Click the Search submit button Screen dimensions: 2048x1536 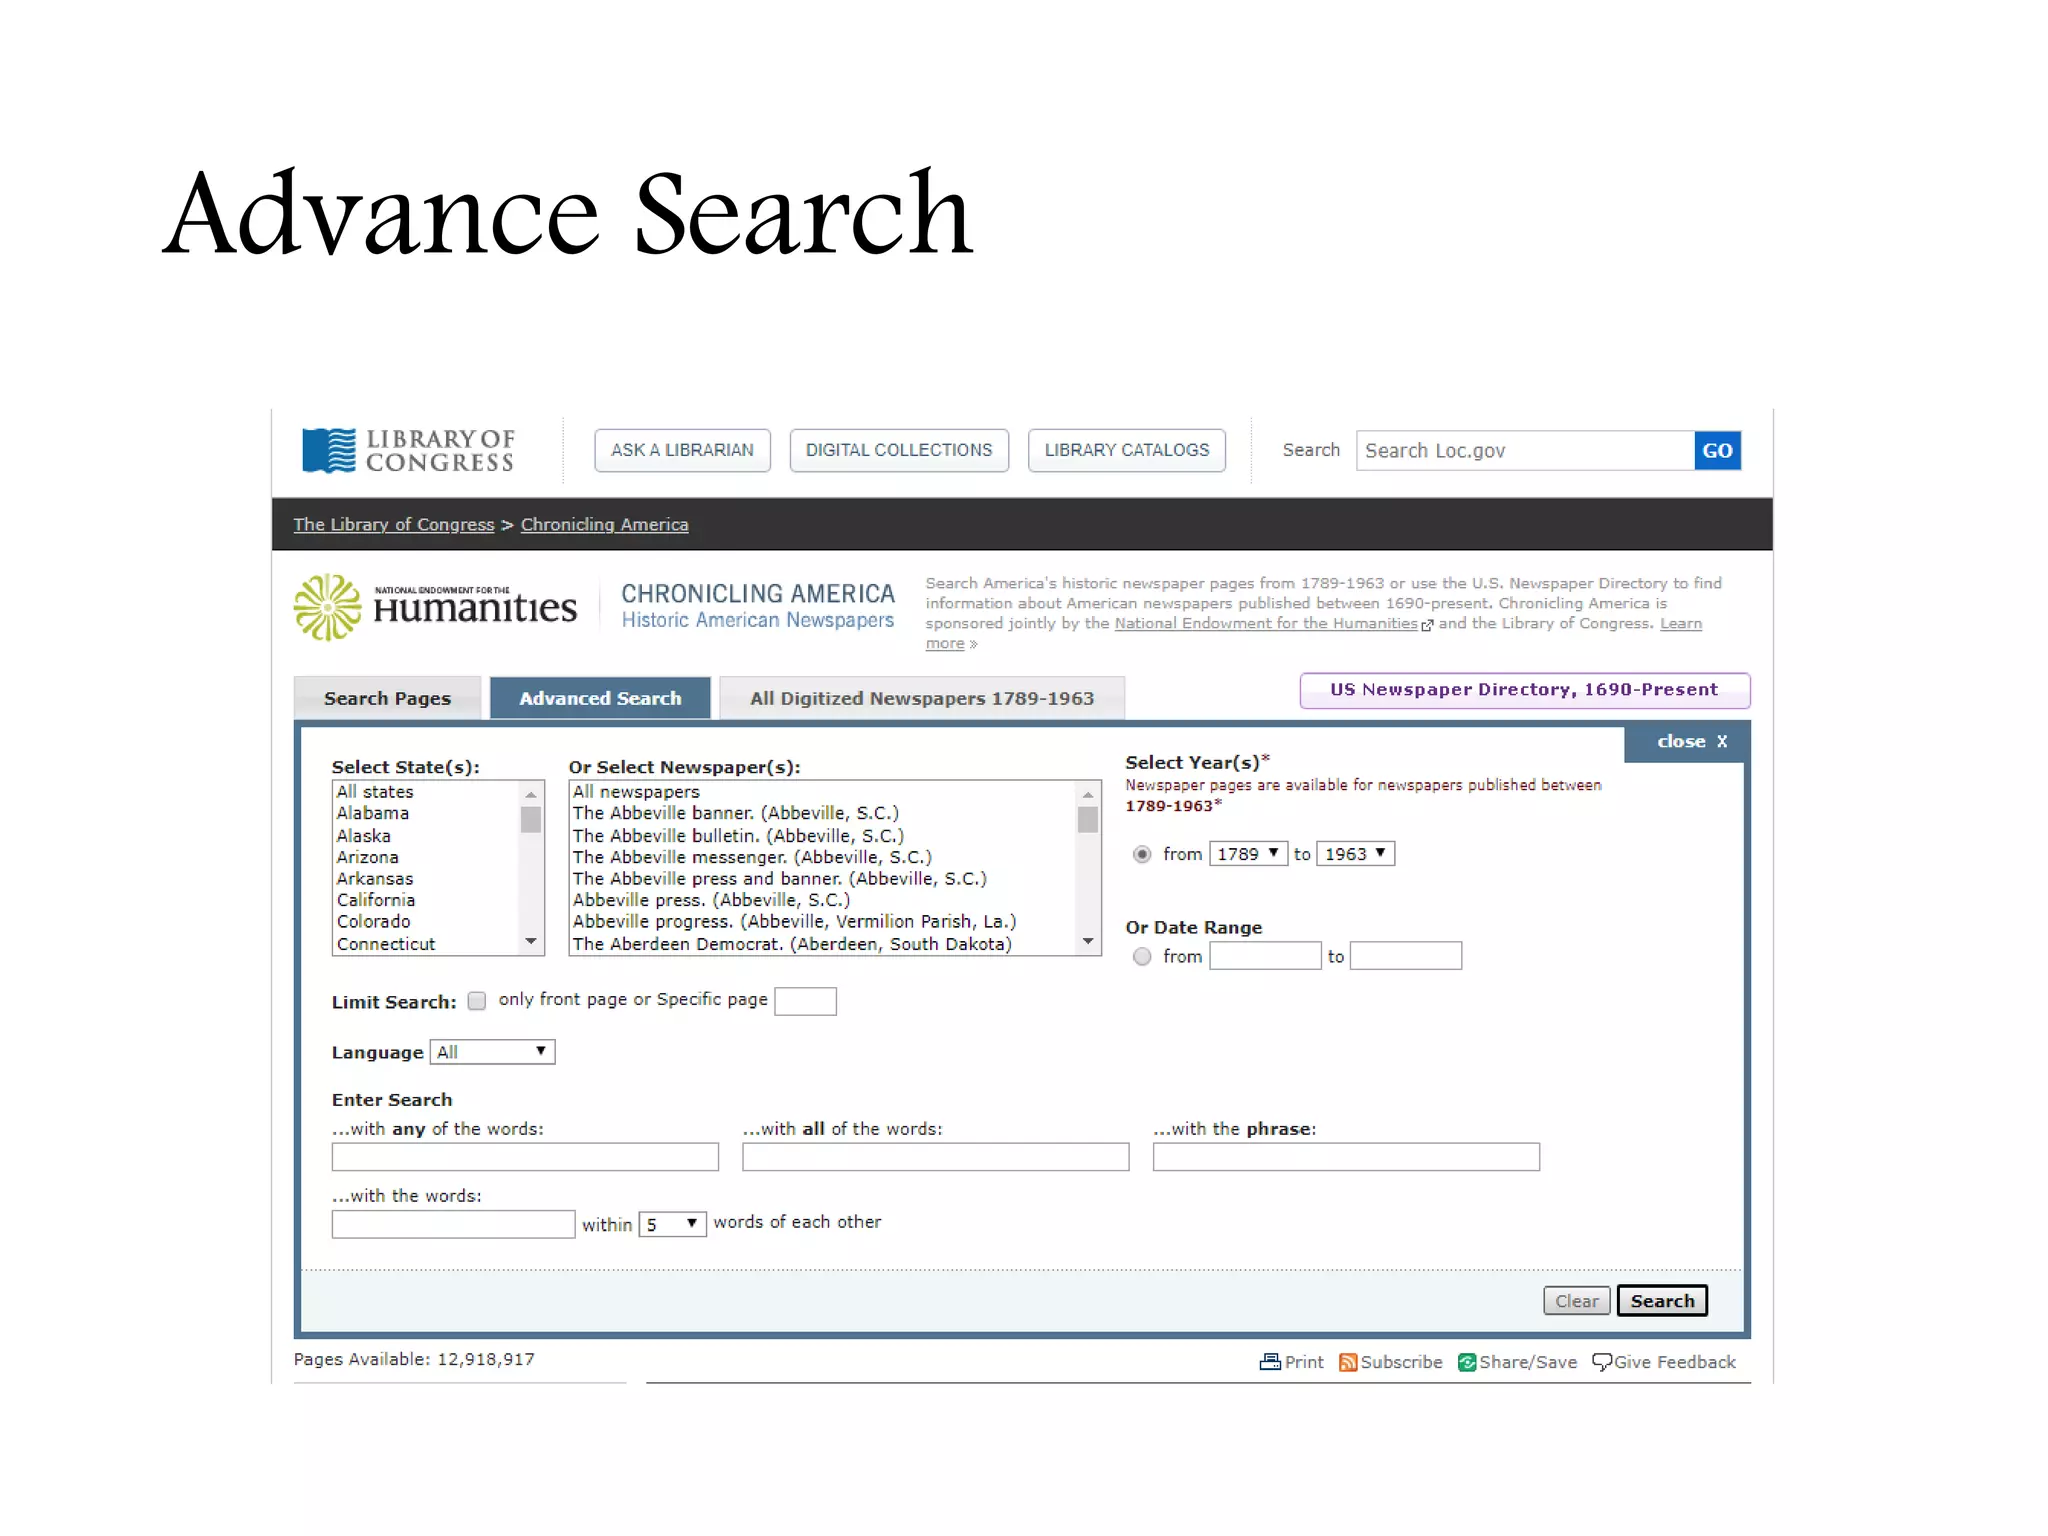1662,1301
